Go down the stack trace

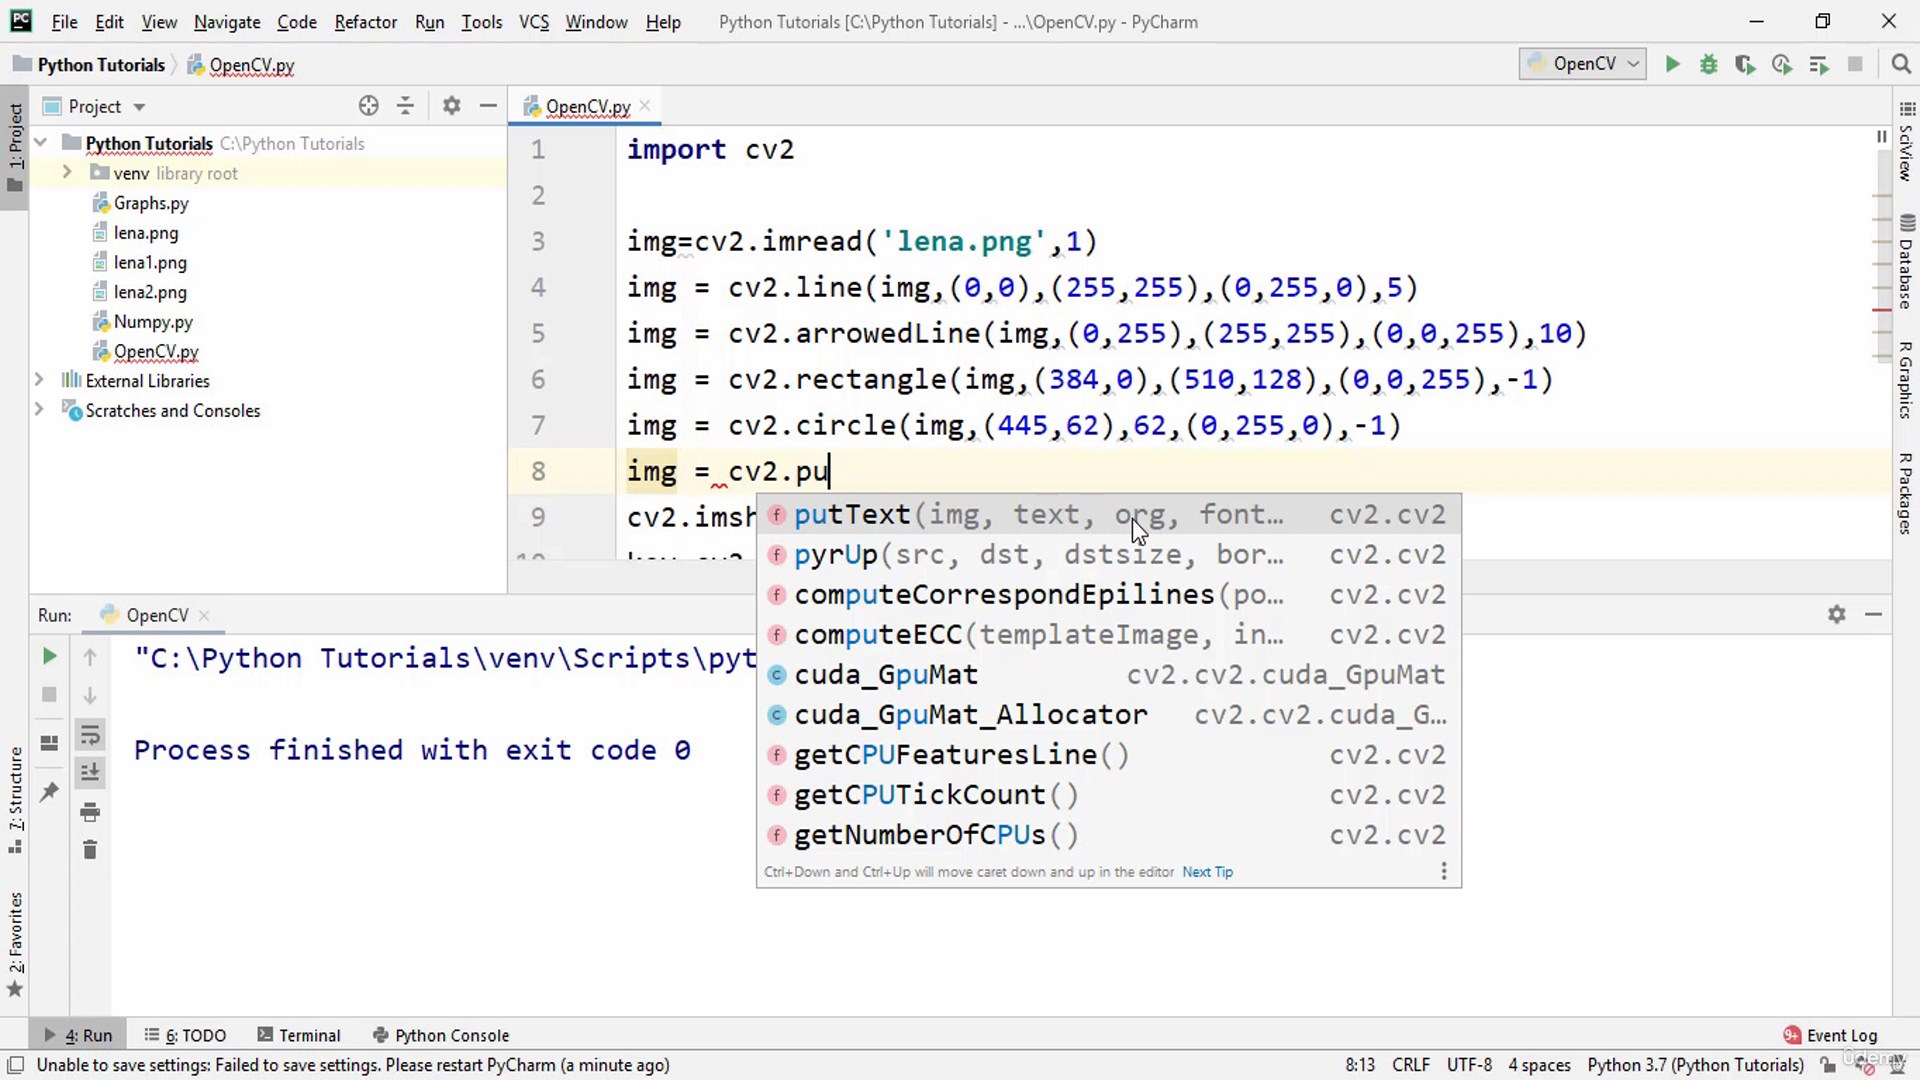[x=90, y=695]
